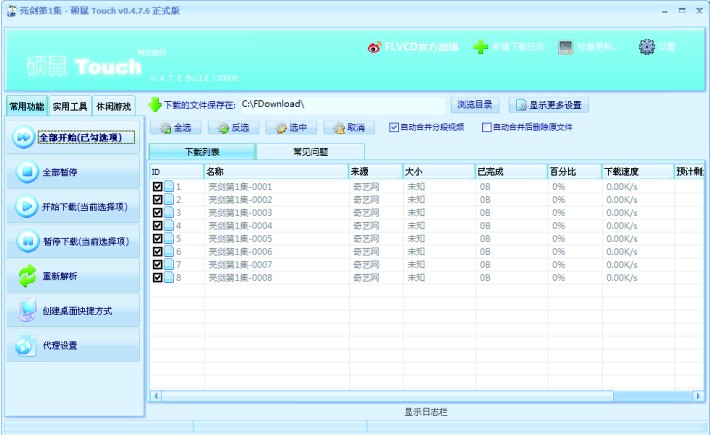The width and height of the screenshot is (710, 435).
Task: Click the 全部开始 fast-forward icon
Action: pos(23,137)
